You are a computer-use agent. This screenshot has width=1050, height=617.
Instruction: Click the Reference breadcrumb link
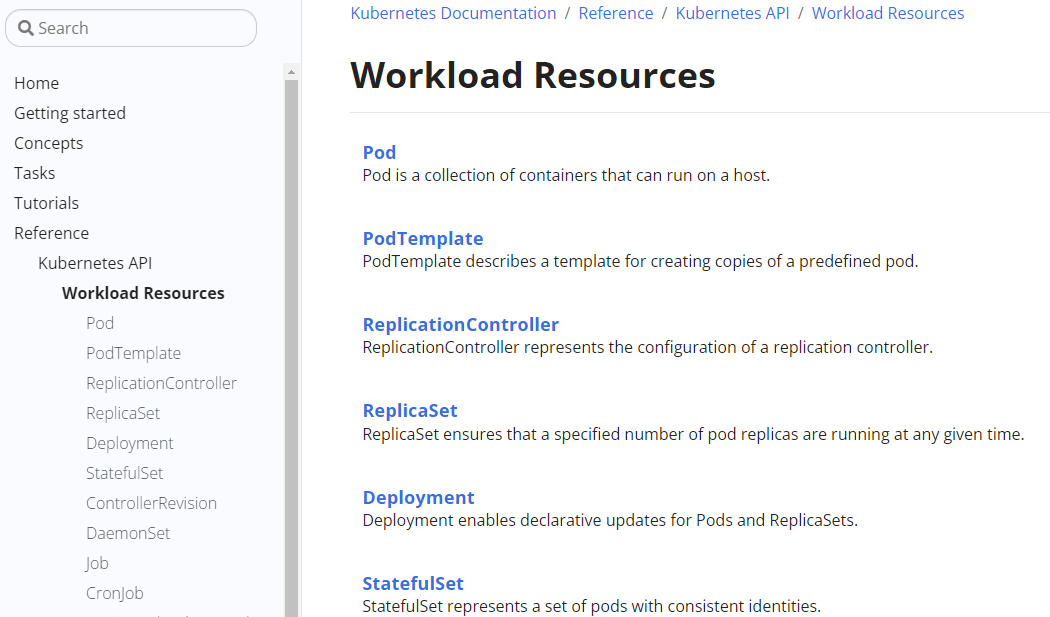coord(616,13)
